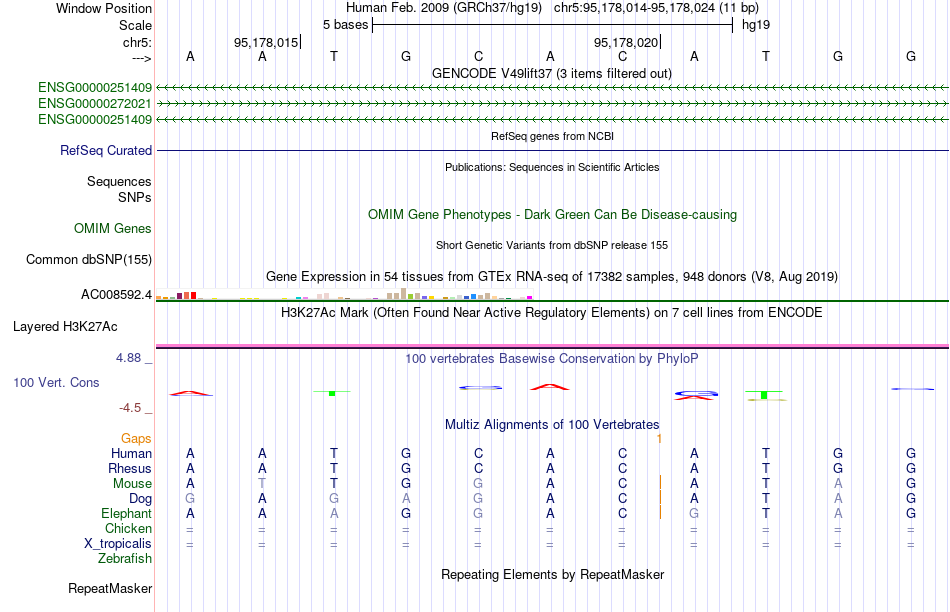Open Short Genetic Variants dbSNP 155 title
Screen dimensions: 950x612
point(552,245)
